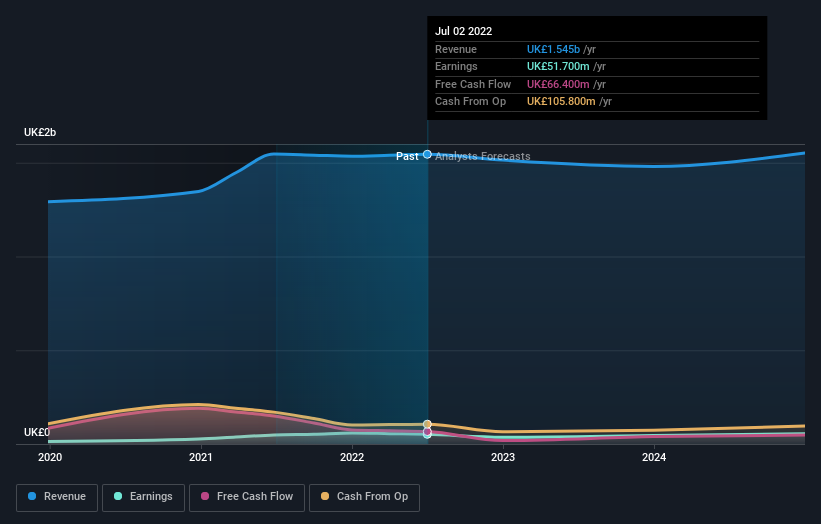Click the UK£105.800m cash from op value
This screenshot has width=821, height=524.
561,102
